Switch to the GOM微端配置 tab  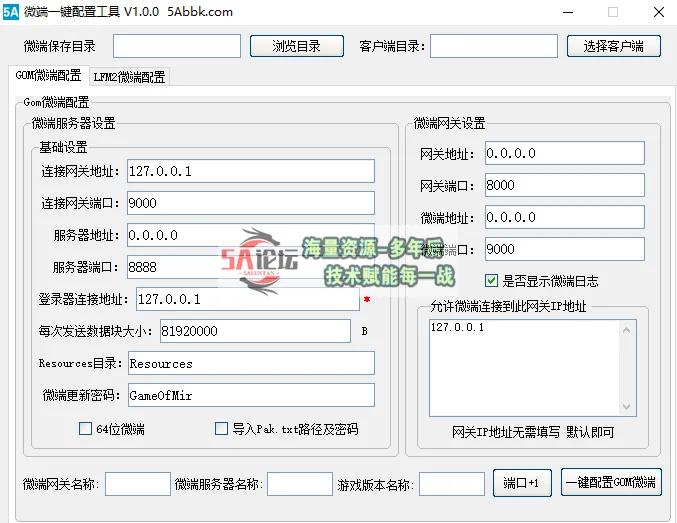(48, 76)
